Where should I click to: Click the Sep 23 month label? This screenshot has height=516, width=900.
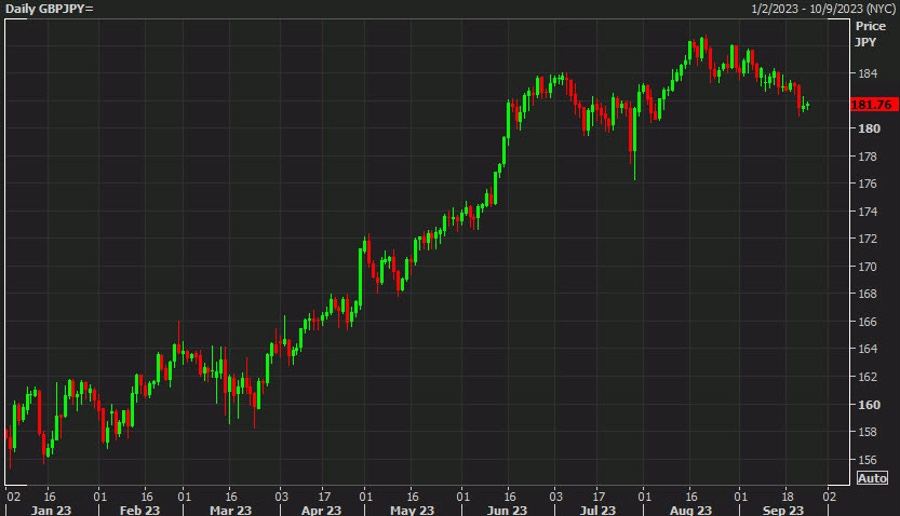point(783,510)
